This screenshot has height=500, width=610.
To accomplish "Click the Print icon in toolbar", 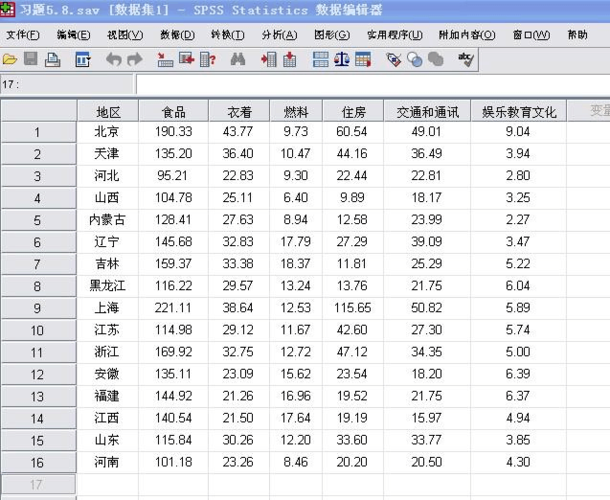I will pos(53,60).
